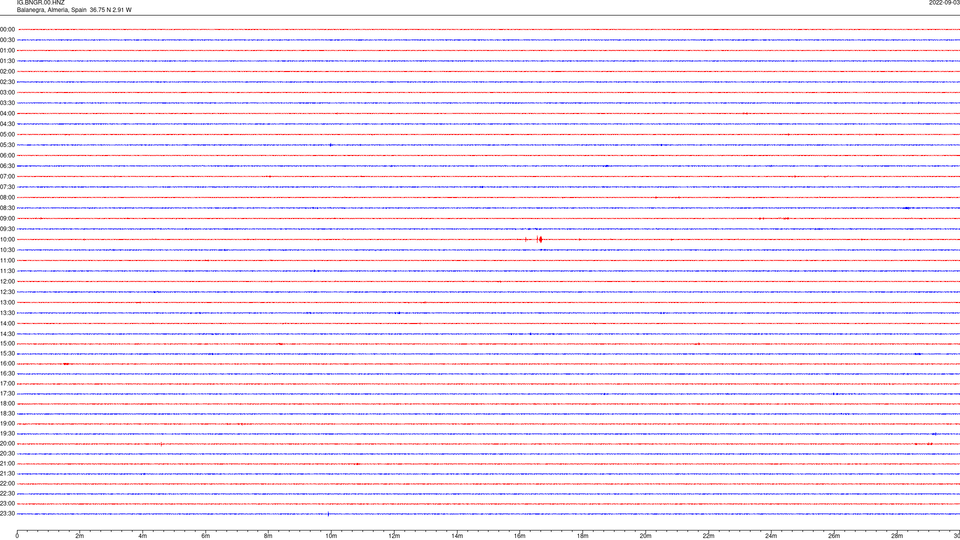Image resolution: width=960 pixels, height=540 pixels.
Task: Select the 05:00 time label
Action: [x=7, y=135]
